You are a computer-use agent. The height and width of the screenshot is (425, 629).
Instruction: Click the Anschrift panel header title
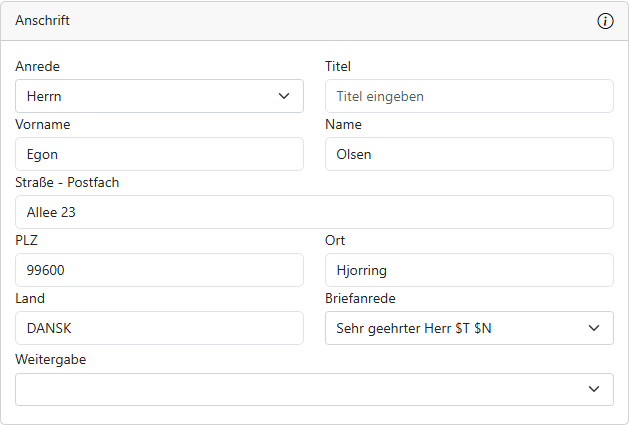click(x=43, y=21)
